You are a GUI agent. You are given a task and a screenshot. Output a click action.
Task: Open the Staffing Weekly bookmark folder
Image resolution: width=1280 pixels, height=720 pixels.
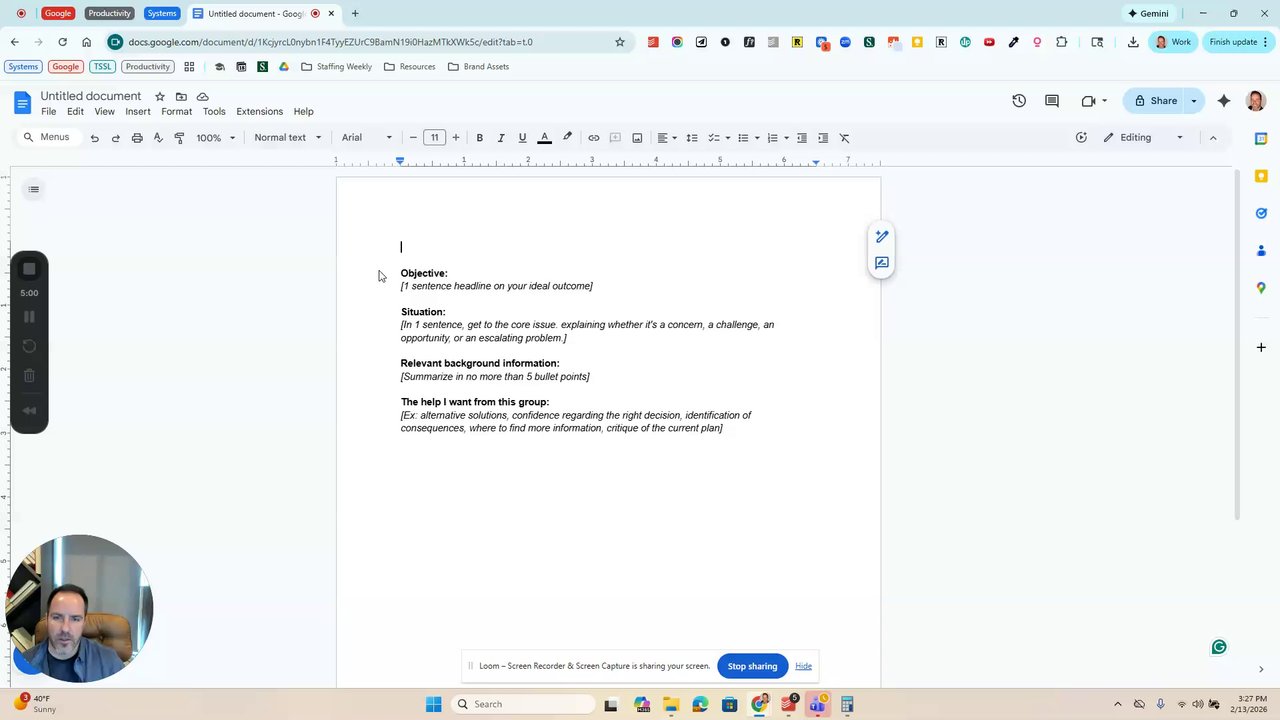coord(336,67)
